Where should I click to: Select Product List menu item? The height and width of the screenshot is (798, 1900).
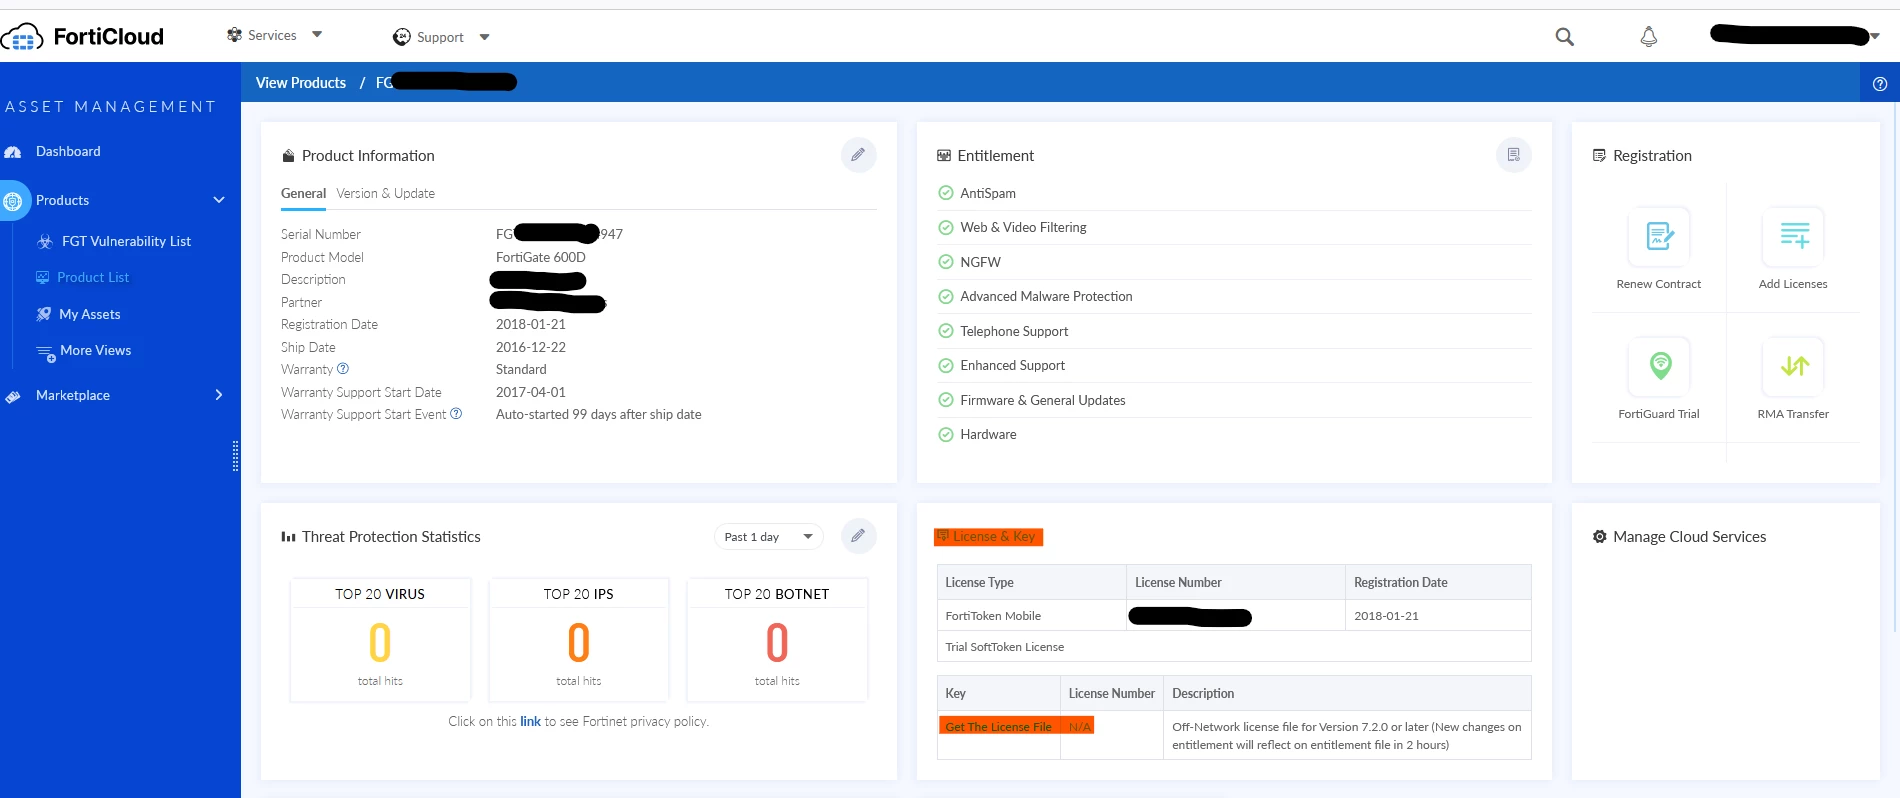click(93, 277)
